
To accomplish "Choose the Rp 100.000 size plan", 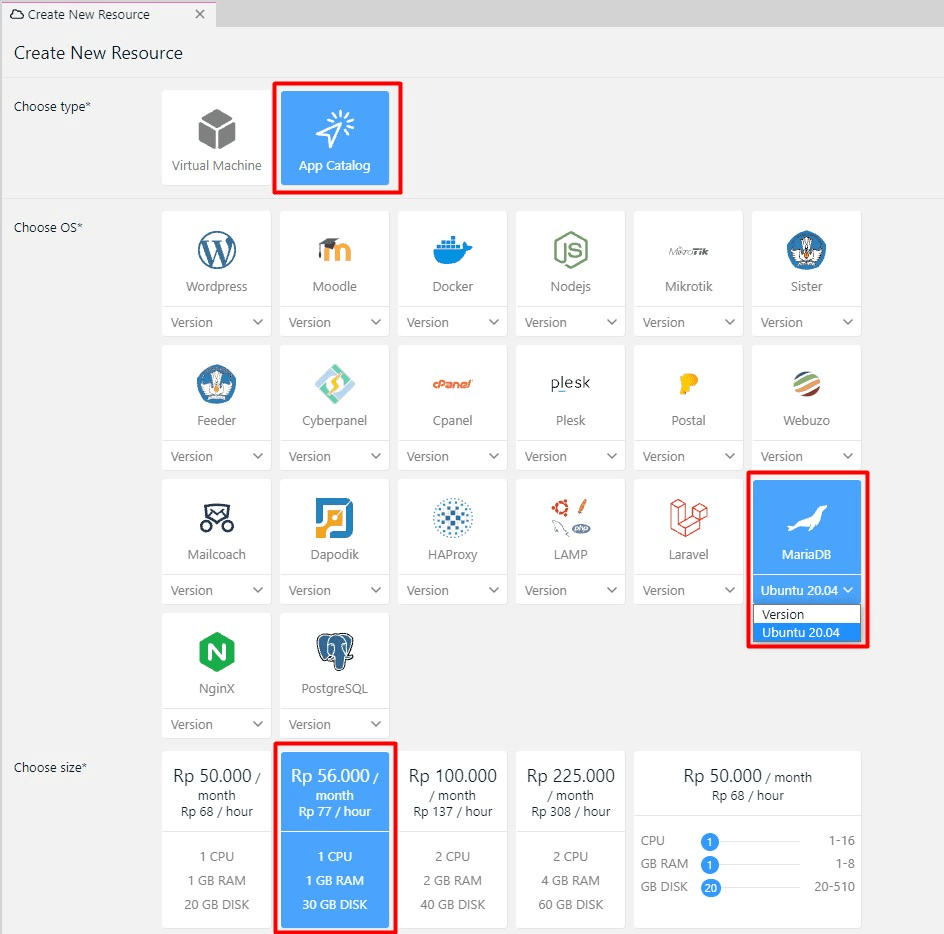I will point(452,839).
